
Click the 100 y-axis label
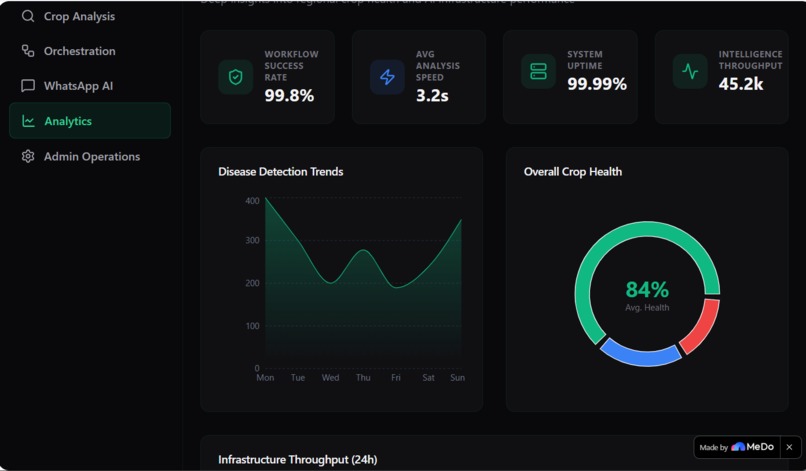pos(252,325)
